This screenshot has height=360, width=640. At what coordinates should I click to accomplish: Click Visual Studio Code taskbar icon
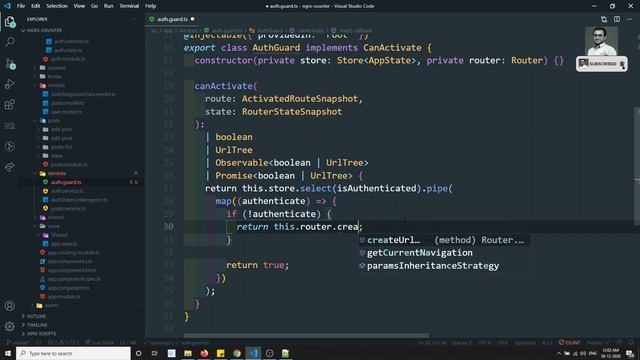tap(253, 353)
